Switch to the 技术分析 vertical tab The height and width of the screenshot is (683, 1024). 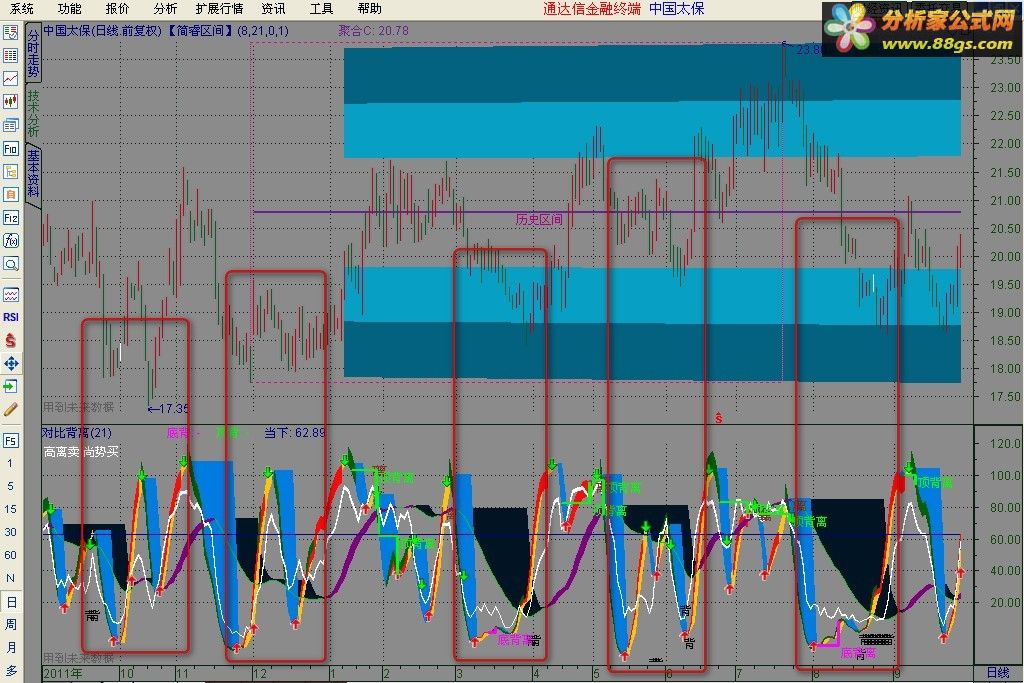(x=33, y=112)
